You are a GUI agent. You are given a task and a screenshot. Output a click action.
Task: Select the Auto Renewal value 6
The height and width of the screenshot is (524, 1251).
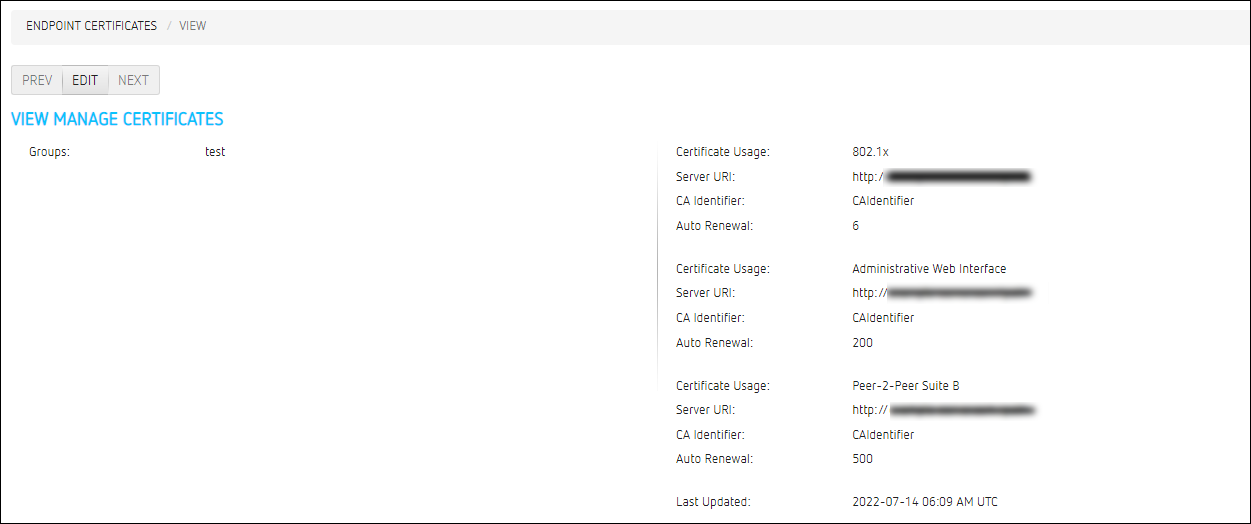(856, 226)
